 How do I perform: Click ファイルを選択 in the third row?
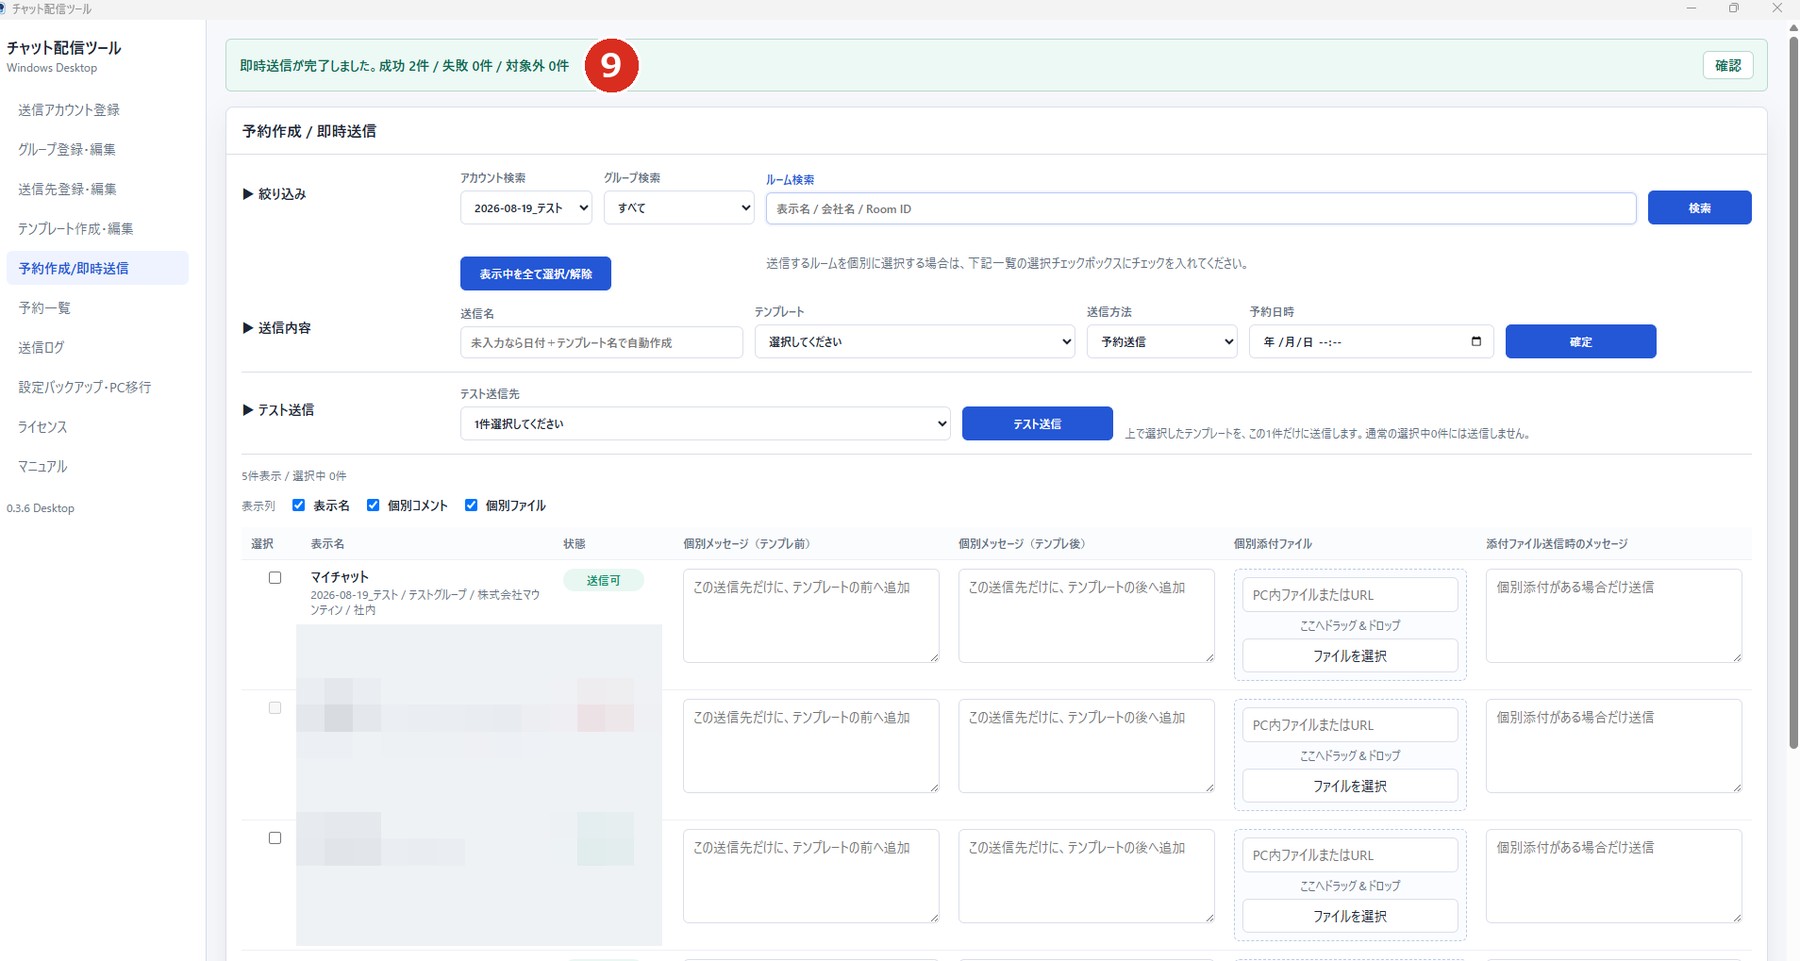pos(1350,916)
